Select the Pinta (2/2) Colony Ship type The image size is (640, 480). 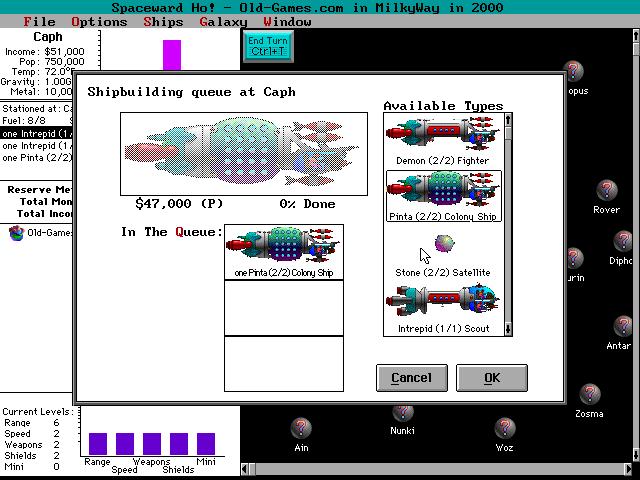click(443, 196)
